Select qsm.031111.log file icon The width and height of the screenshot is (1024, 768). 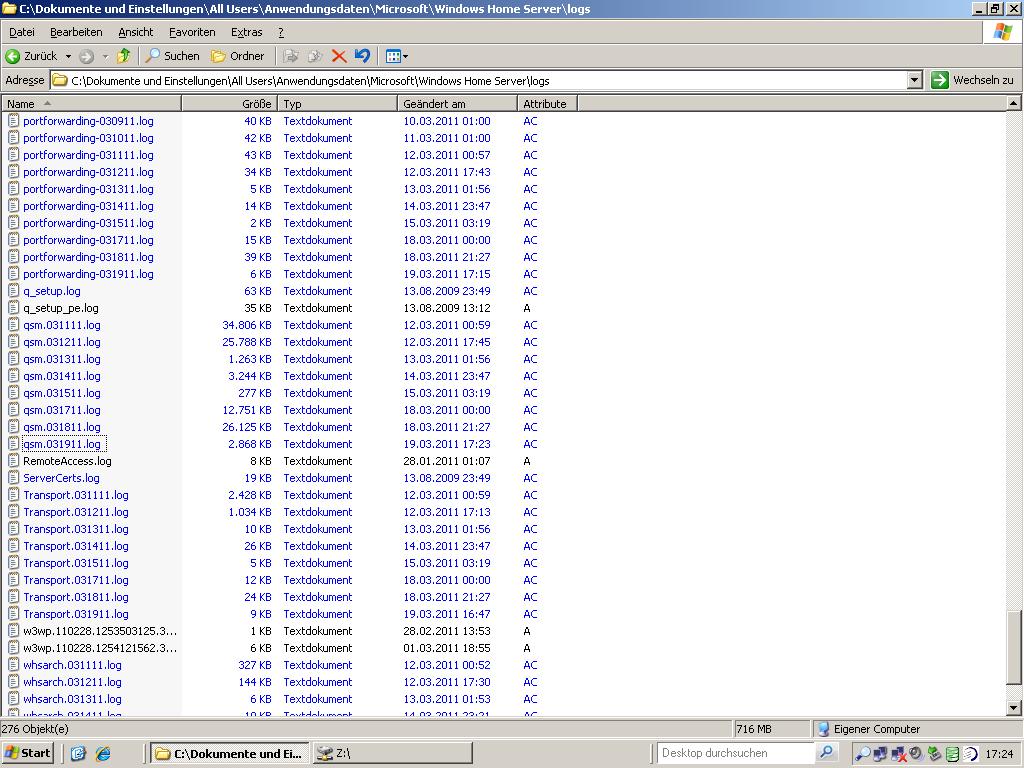[x=14, y=325]
